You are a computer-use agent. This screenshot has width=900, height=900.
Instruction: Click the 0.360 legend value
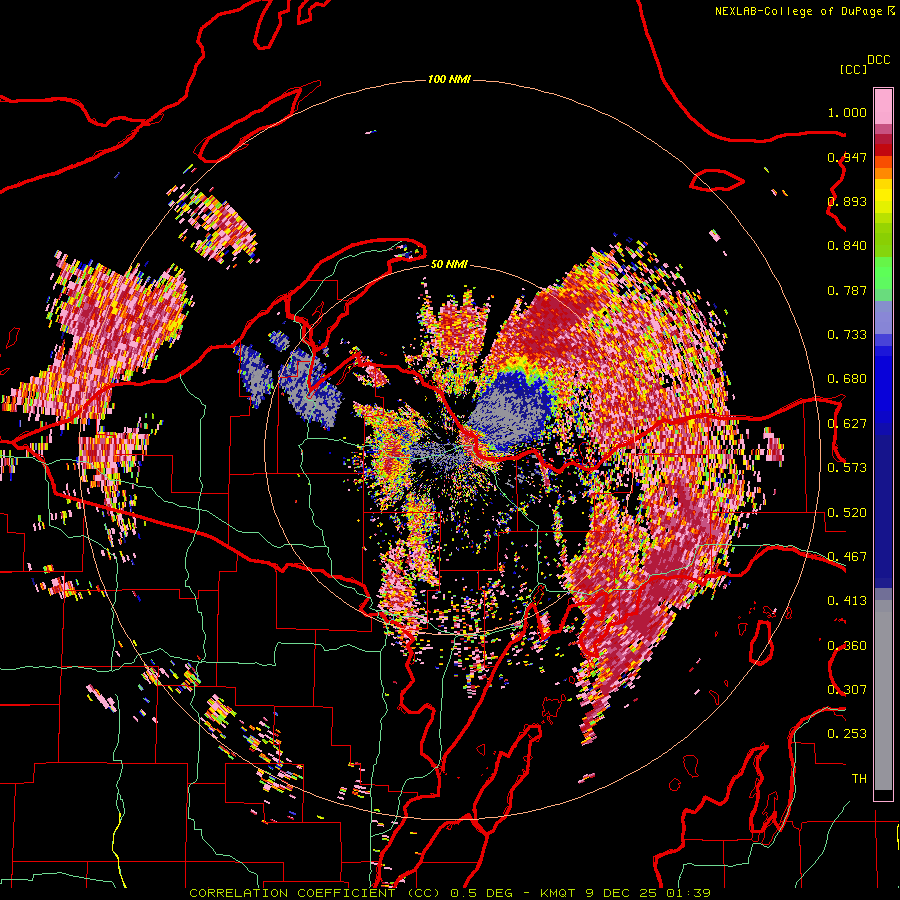(x=847, y=646)
